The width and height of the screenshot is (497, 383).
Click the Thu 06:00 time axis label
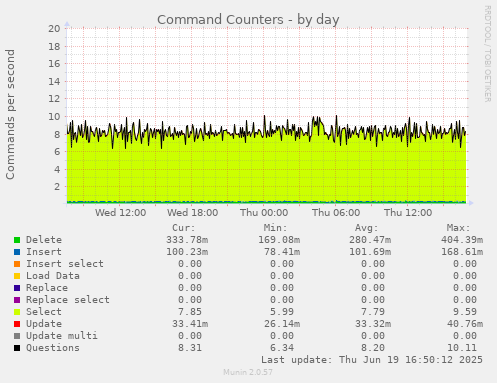tap(336, 213)
